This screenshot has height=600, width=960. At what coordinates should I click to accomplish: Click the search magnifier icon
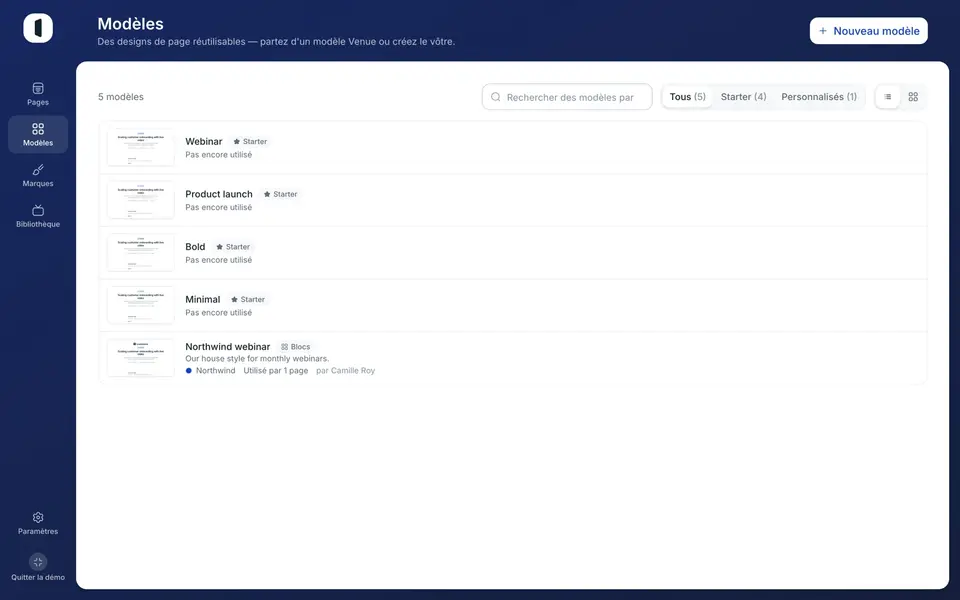click(x=495, y=97)
